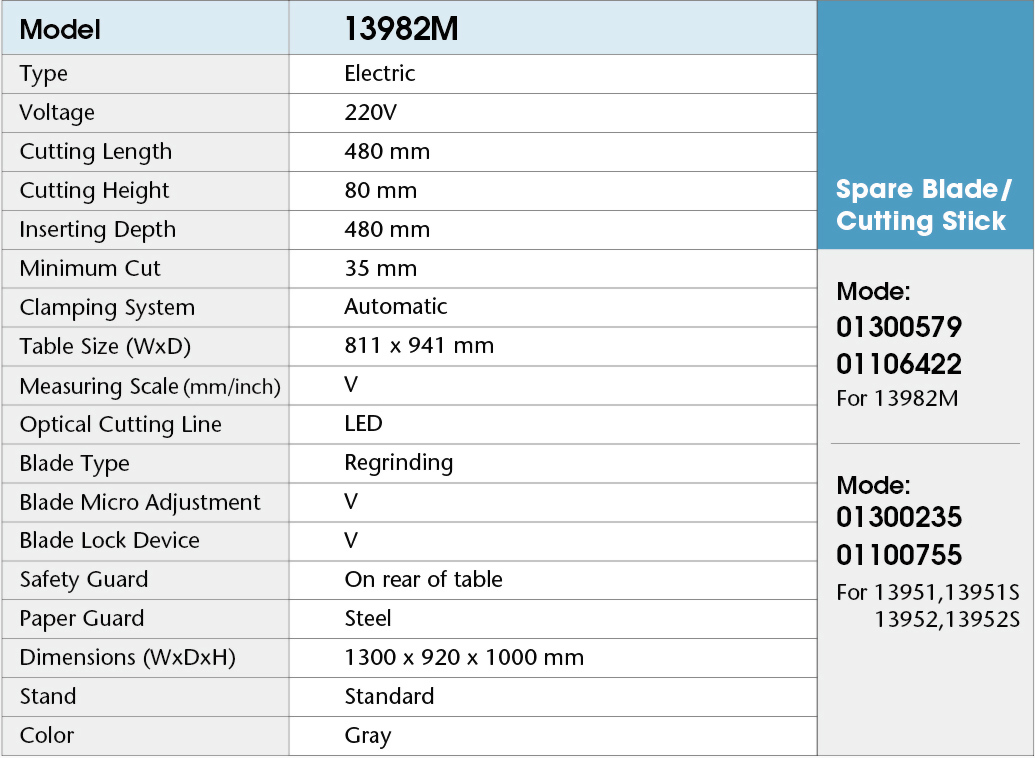Screen dimensions: 1035x758
Task: Click cutting stick code 01100755
Action: tap(899, 555)
